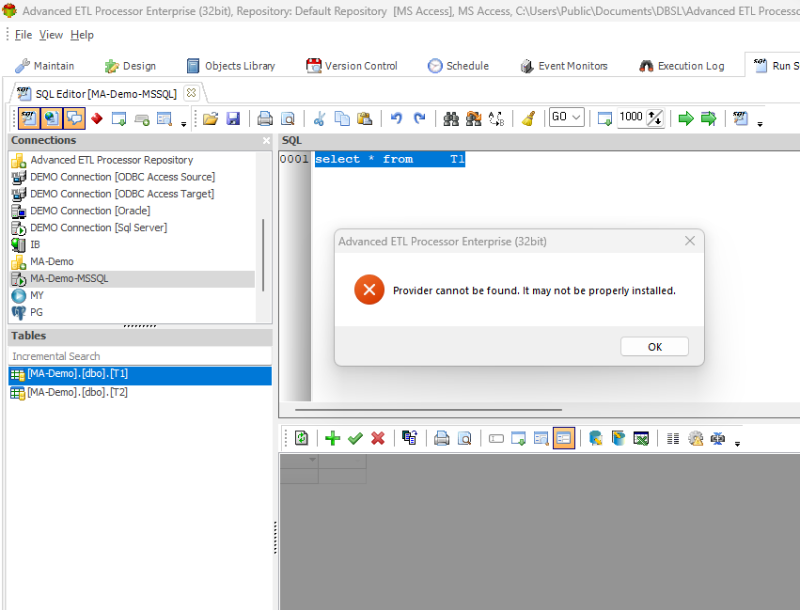Image resolution: width=800 pixels, height=610 pixels.
Task: Click the columns lines icon in results toolbar
Action: point(673,438)
